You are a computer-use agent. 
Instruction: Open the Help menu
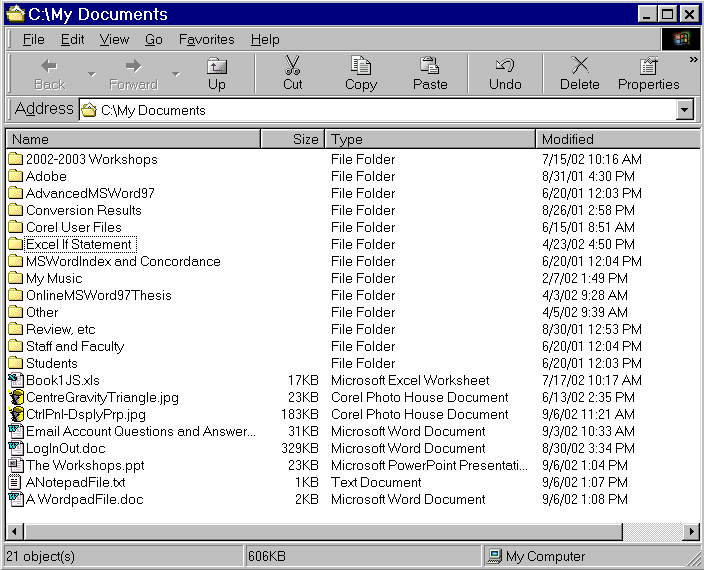click(x=265, y=39)
